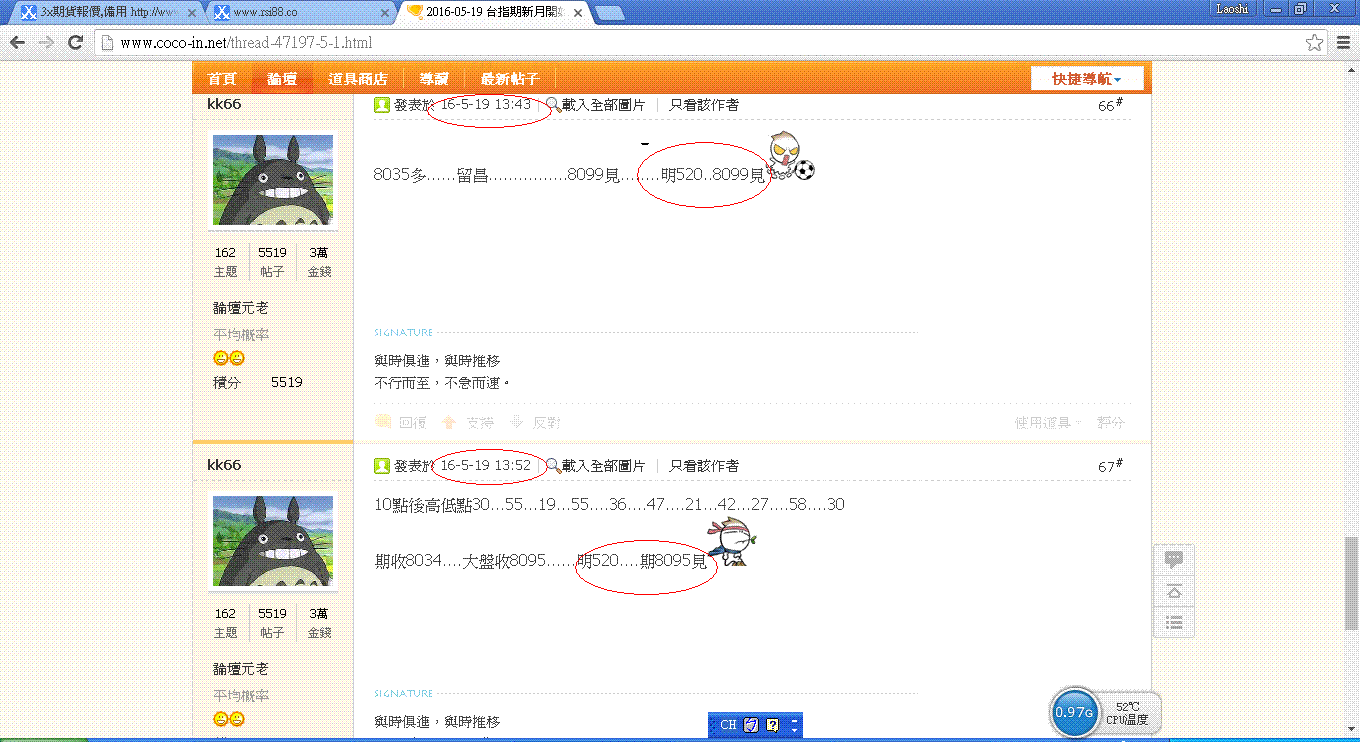The width and height of the screenshot is (1360, 742).
Task: Open kk66 profile from post 67
Action: (x=224, y=465)
